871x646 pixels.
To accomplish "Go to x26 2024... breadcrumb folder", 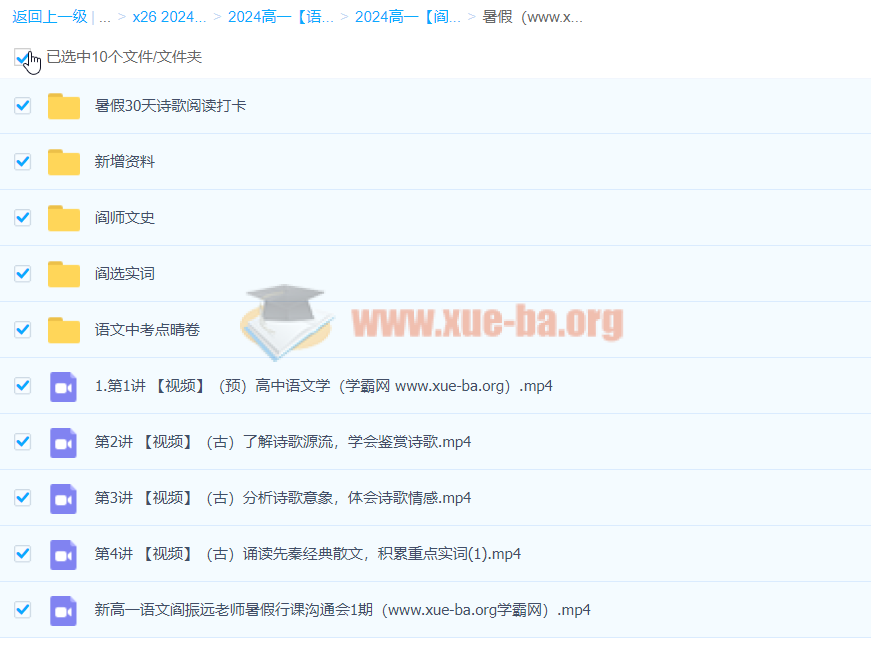I will point(169,17).
